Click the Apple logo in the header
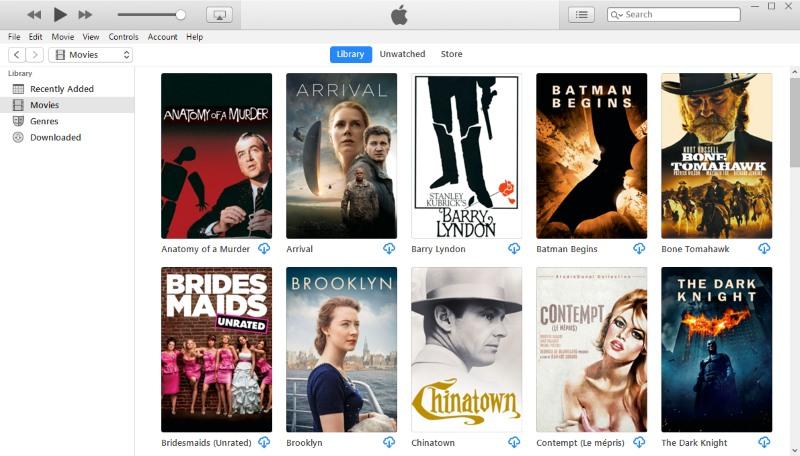This screenshot has height=456, width=800. (x=399, y=15)
